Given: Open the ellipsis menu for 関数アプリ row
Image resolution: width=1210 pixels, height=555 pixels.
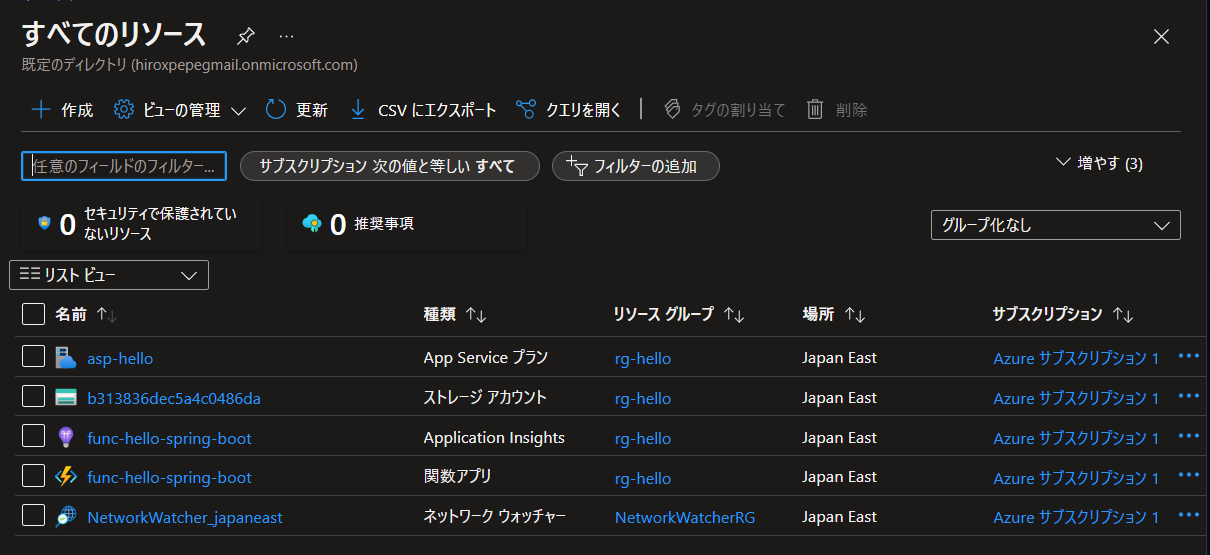Looking at the screenshot, I should click(x=1189, y=475).
